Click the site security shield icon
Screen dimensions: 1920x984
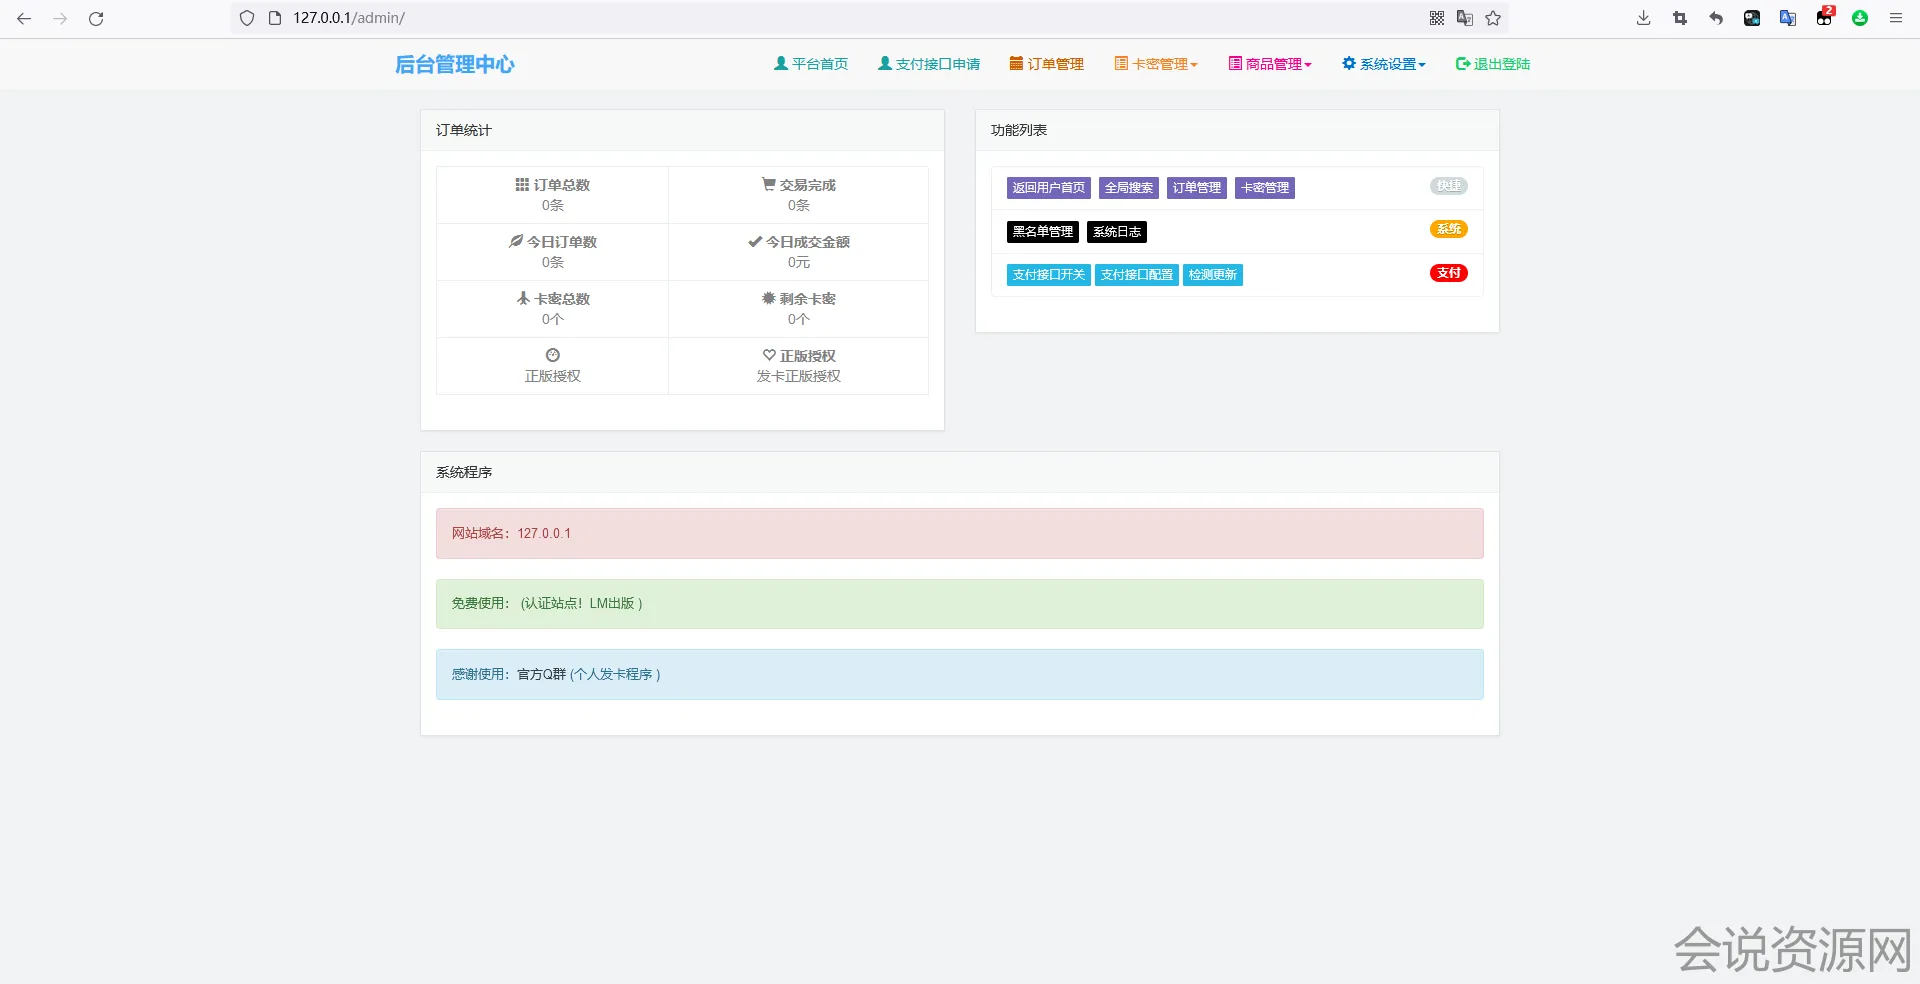pos(247,18)
